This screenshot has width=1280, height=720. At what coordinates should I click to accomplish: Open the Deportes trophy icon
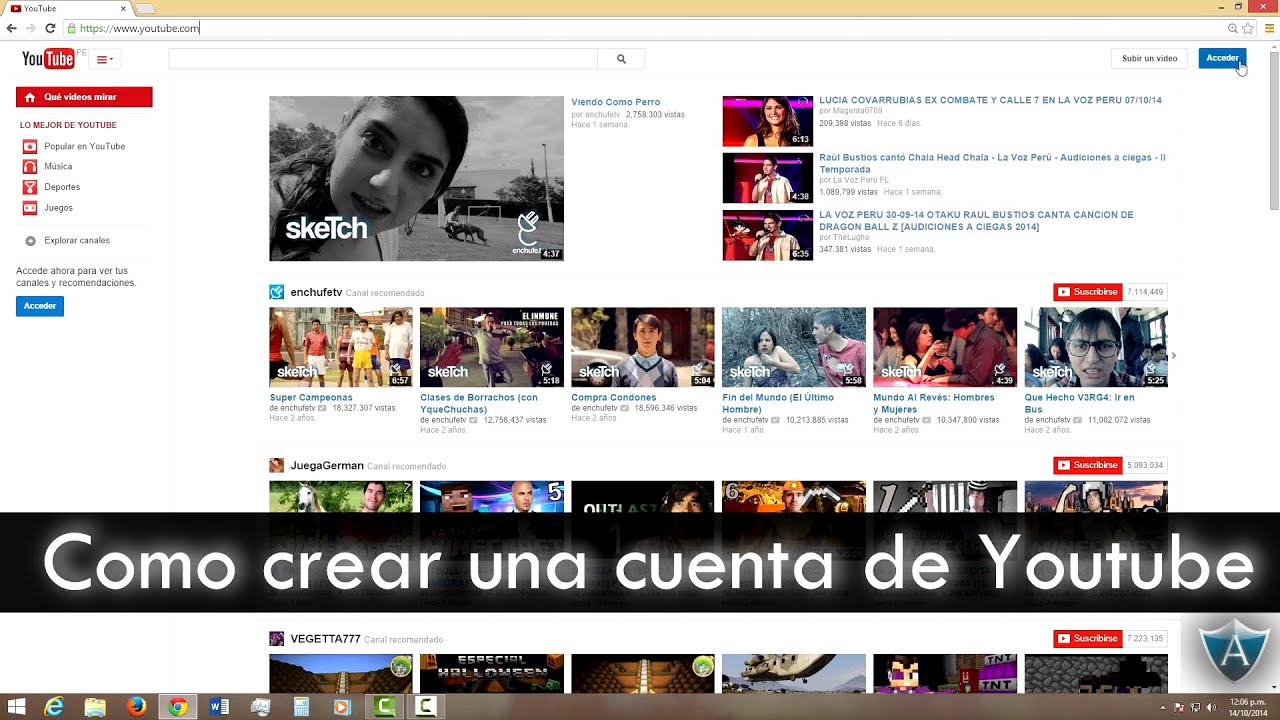tap(30, 187)
